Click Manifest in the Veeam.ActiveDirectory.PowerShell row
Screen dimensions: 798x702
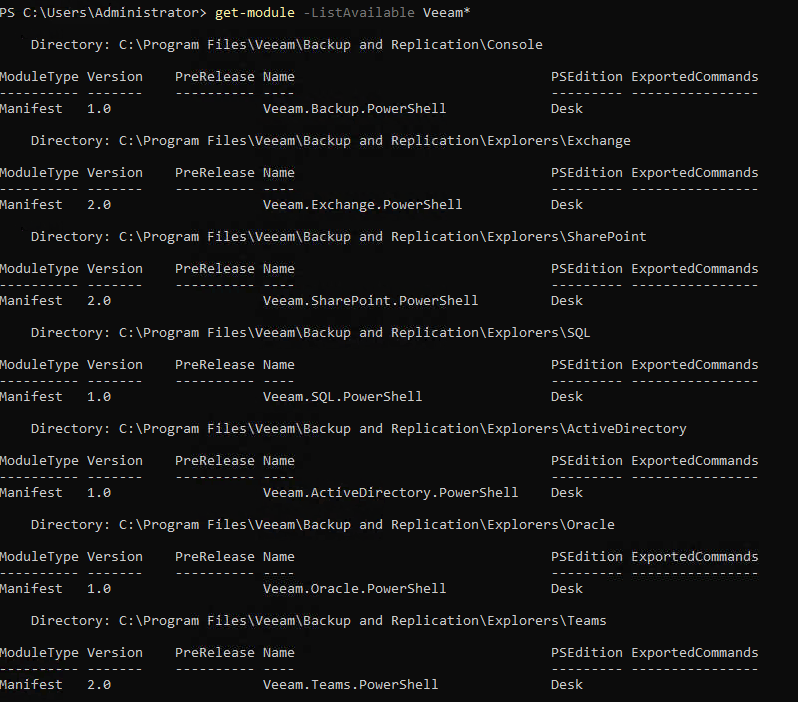pyautogui.click(x=31, y=493)
